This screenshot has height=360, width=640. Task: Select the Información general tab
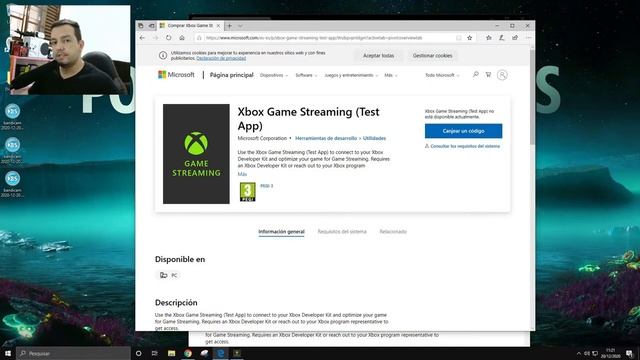(281, 231)
